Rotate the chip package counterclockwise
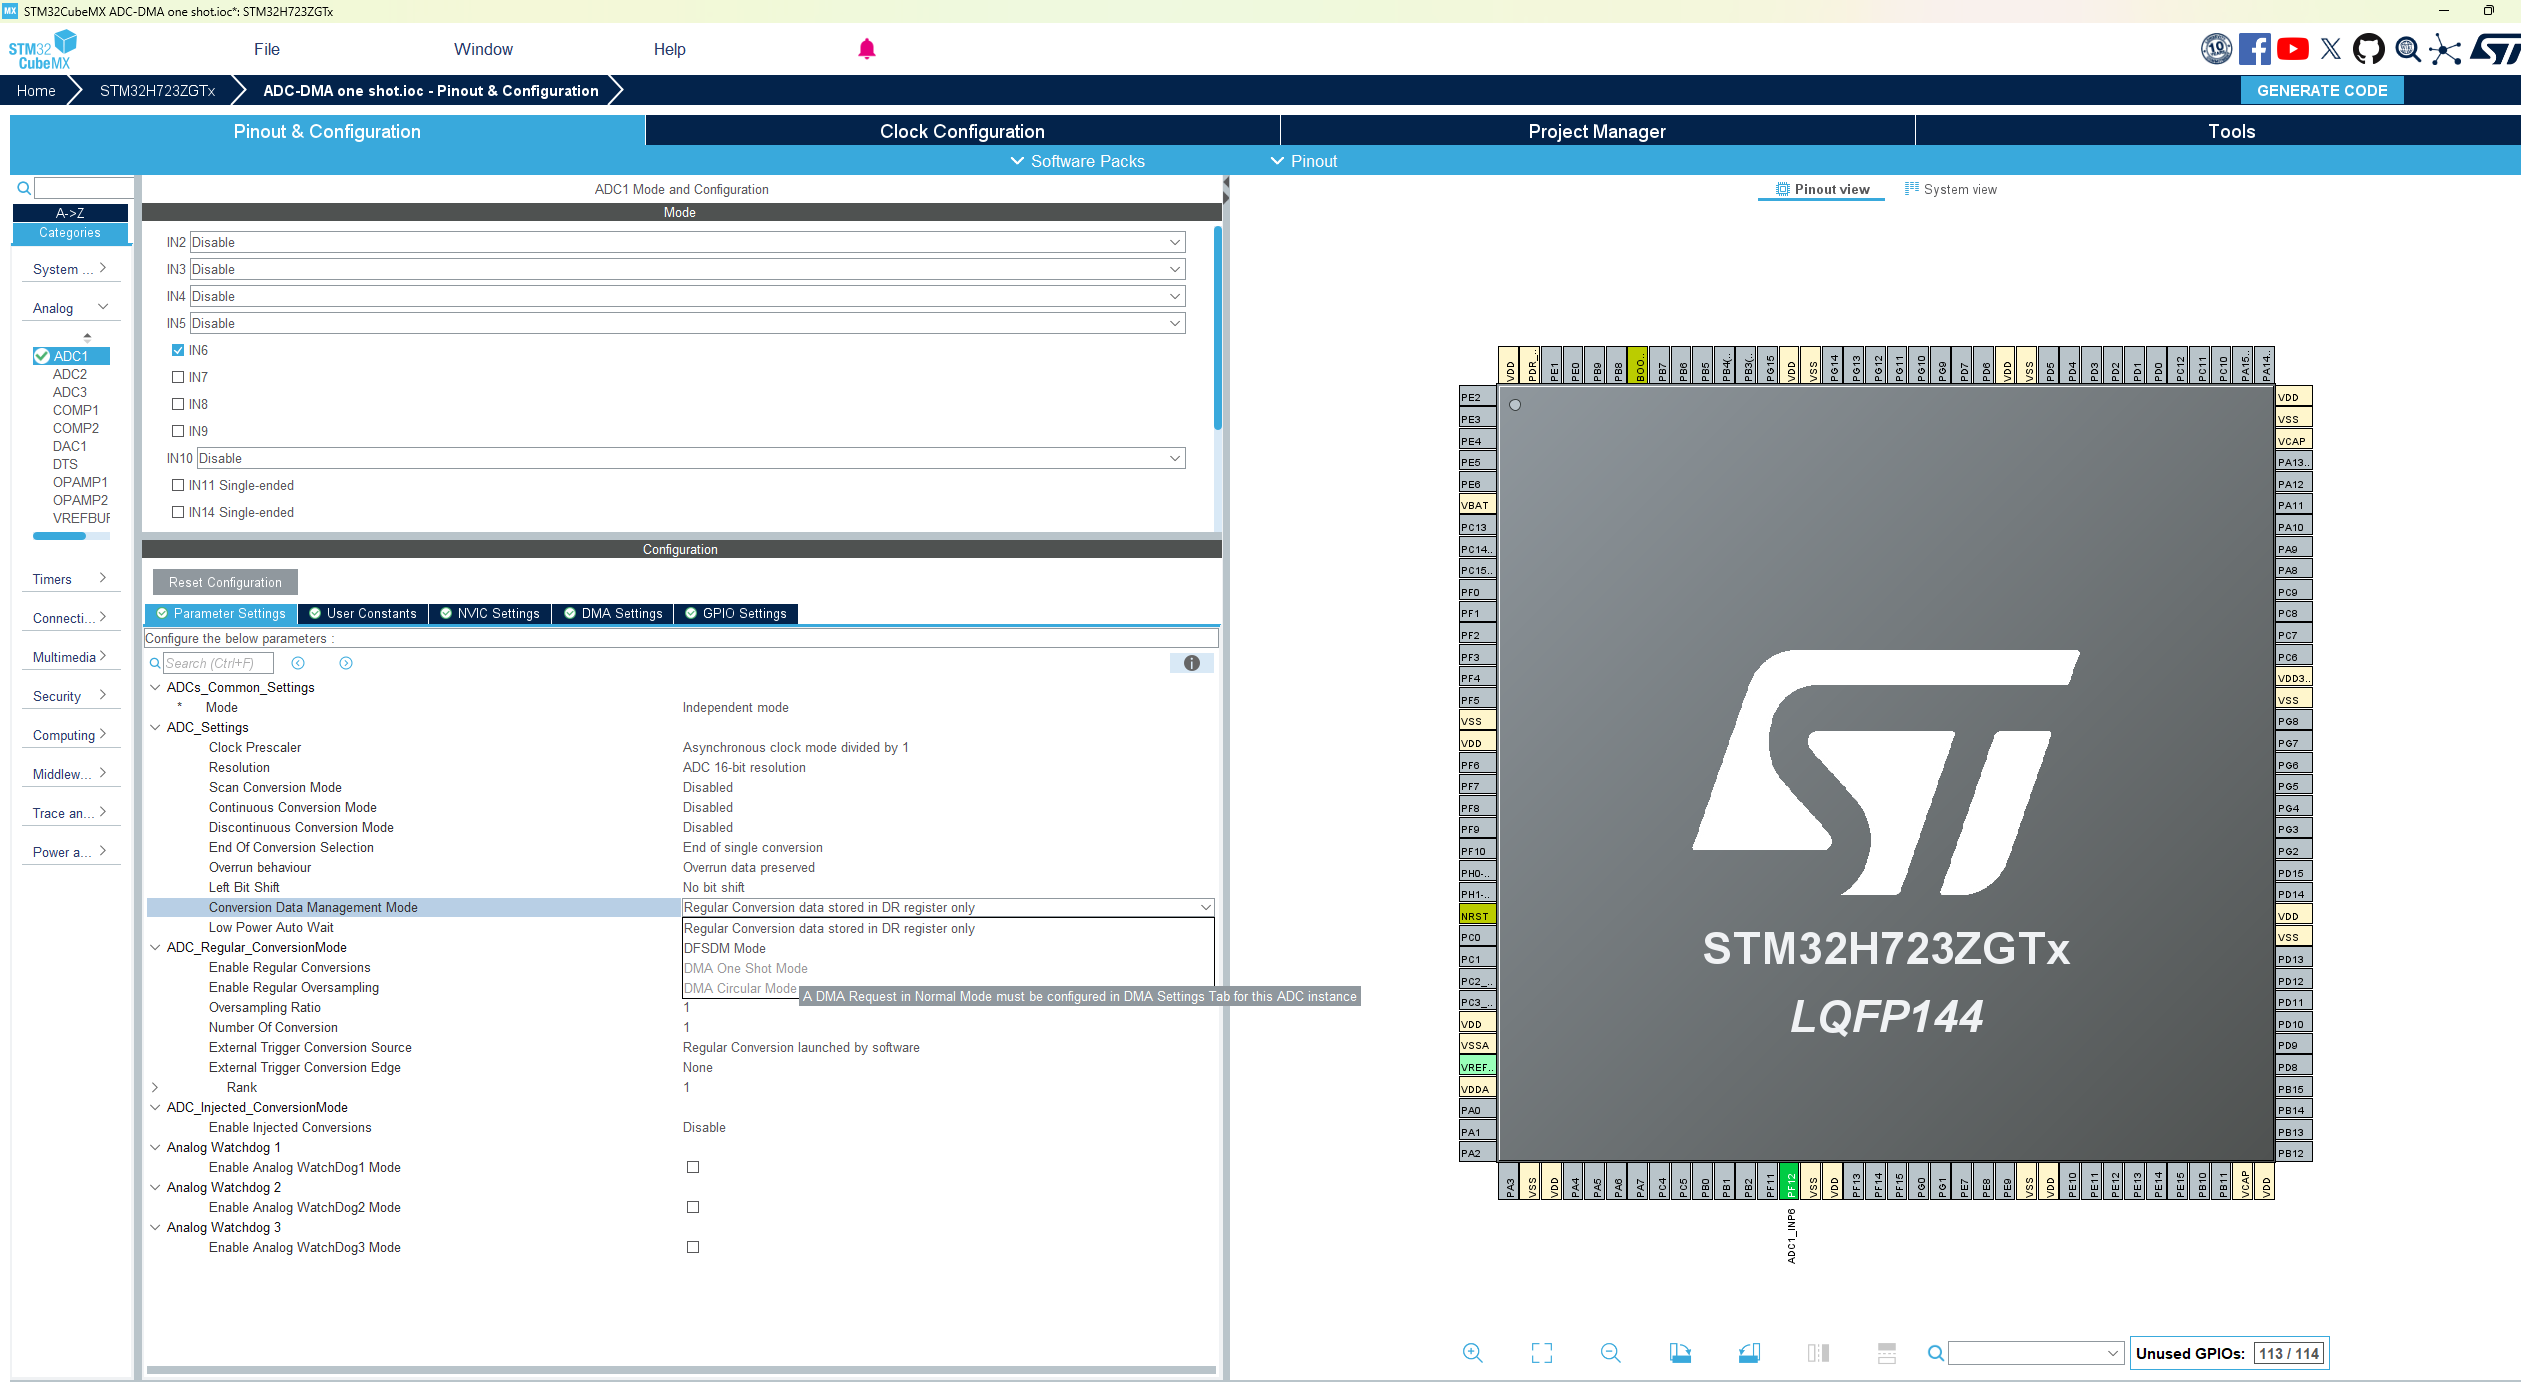 [x=1749, y=1352]
